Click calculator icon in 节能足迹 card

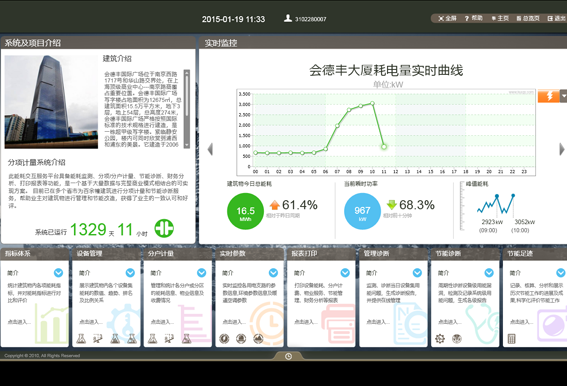pyautogui.click(x=512, y=339)
